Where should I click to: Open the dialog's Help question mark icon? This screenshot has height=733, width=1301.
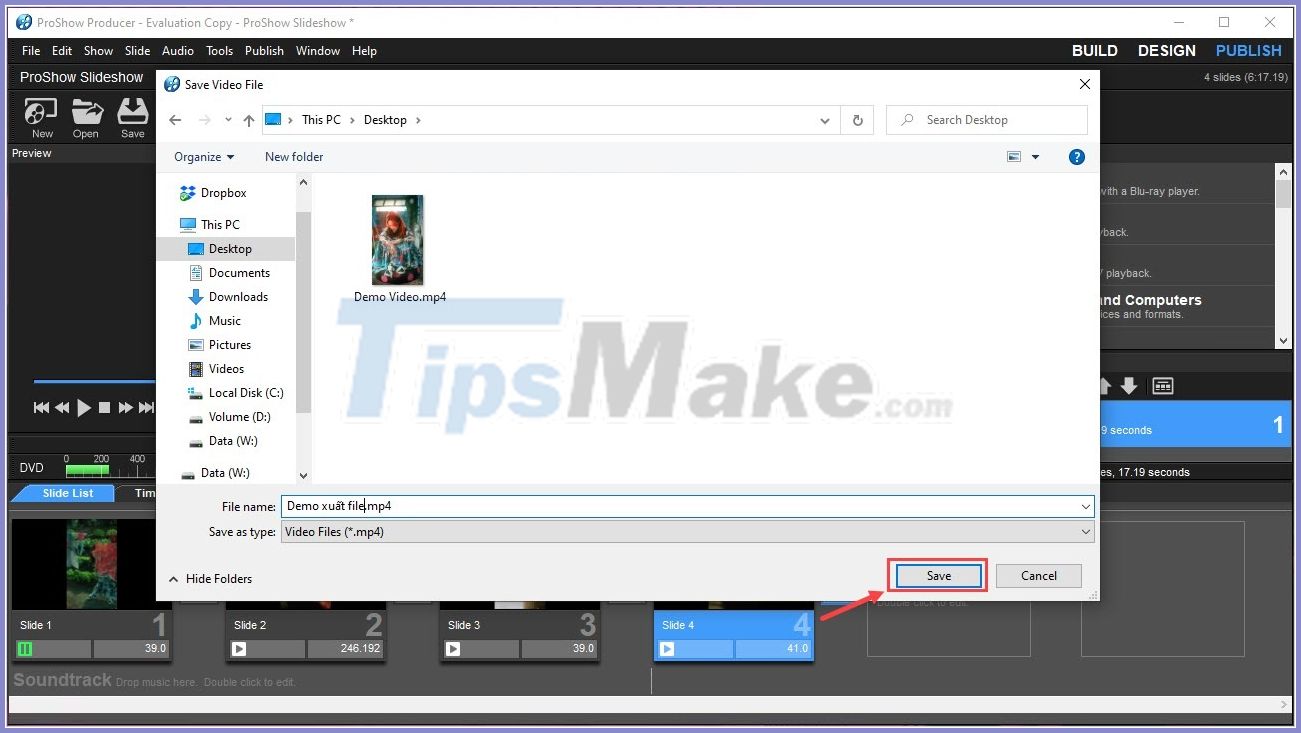[x=1076, y=157]
